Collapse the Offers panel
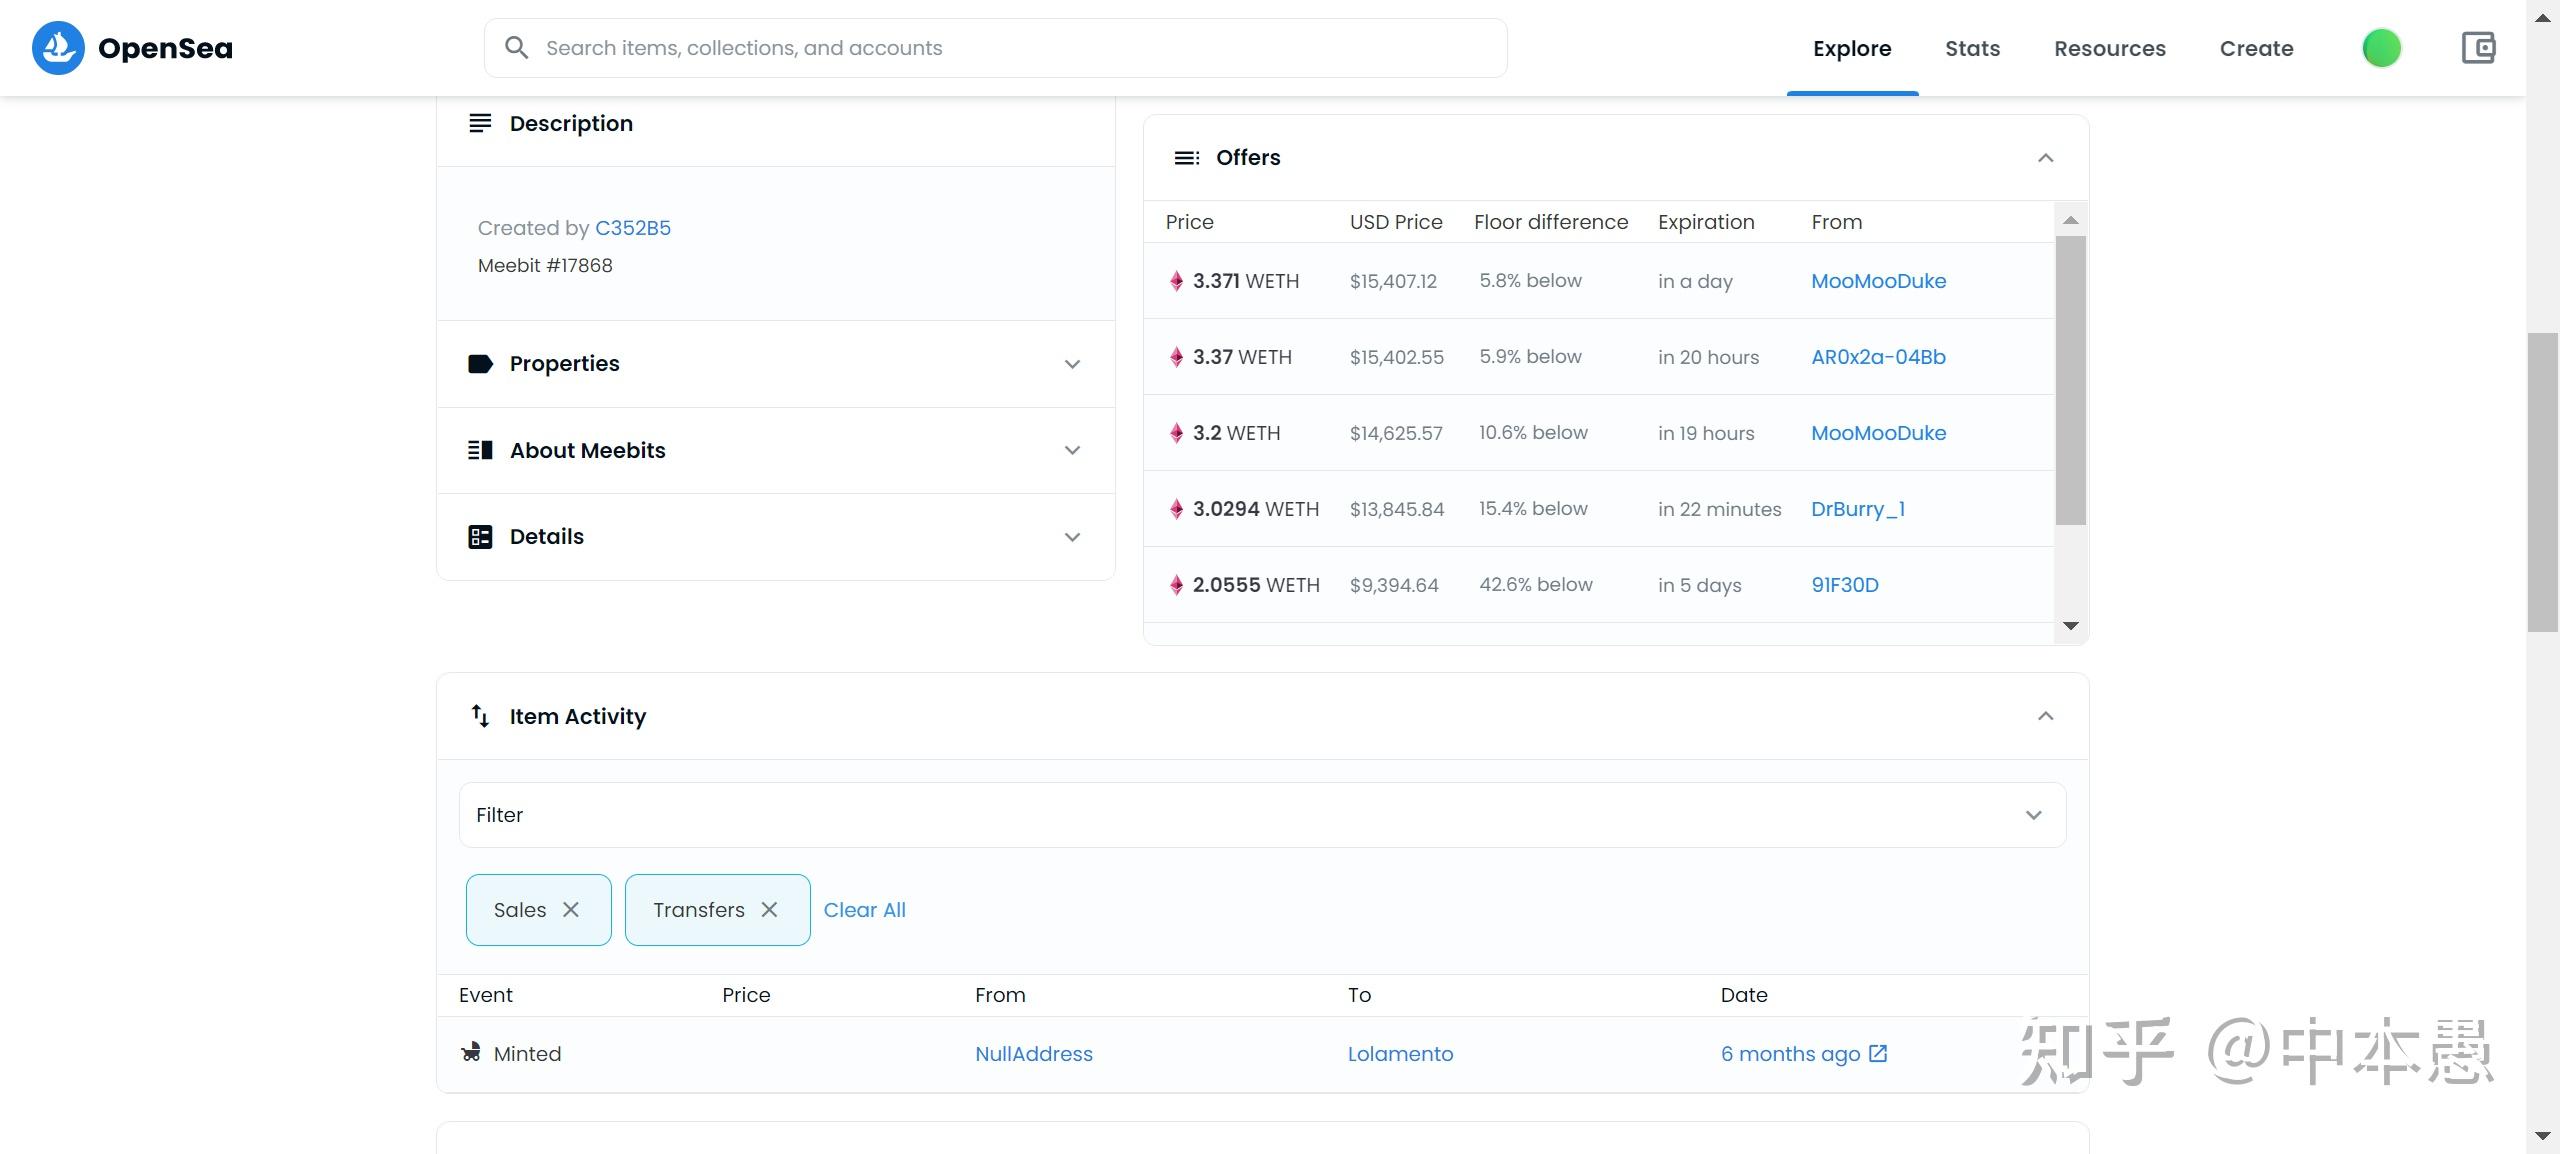The width and height of the screenshot is (2560, 1154). 2045,158
